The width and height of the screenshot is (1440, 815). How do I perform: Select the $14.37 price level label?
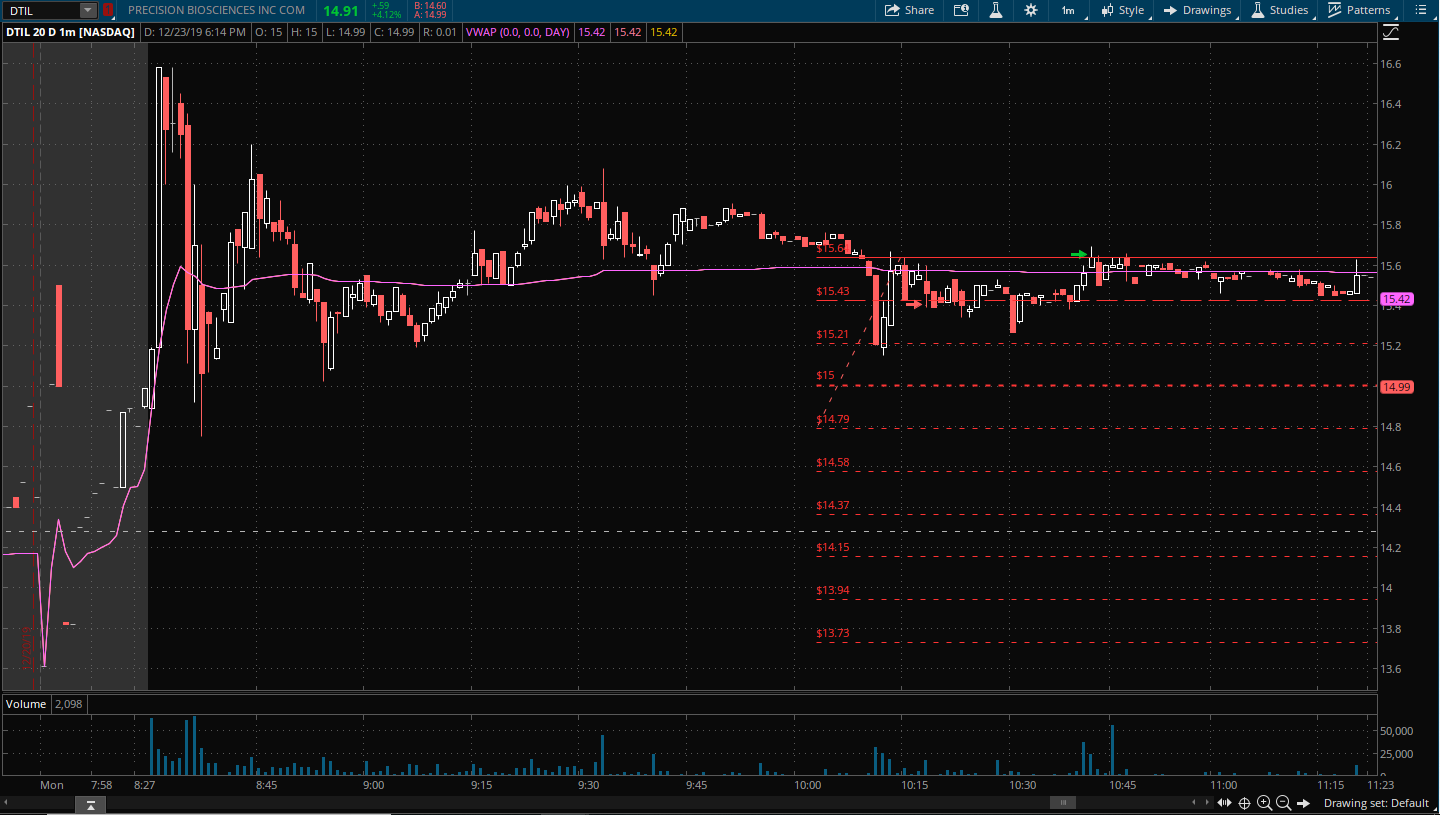click(x=833, y=505)
